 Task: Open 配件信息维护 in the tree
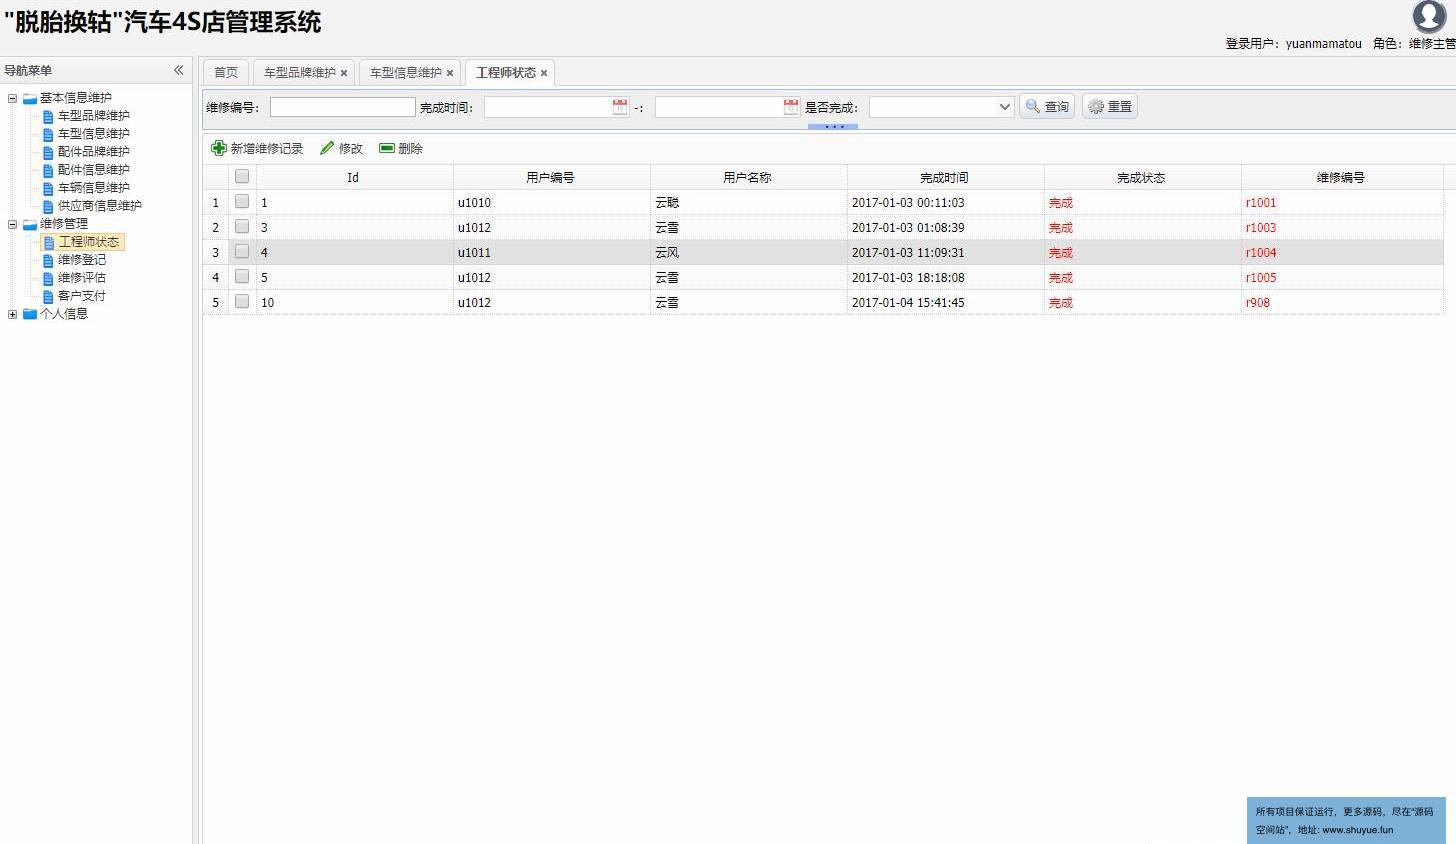[x=94, y=170]
